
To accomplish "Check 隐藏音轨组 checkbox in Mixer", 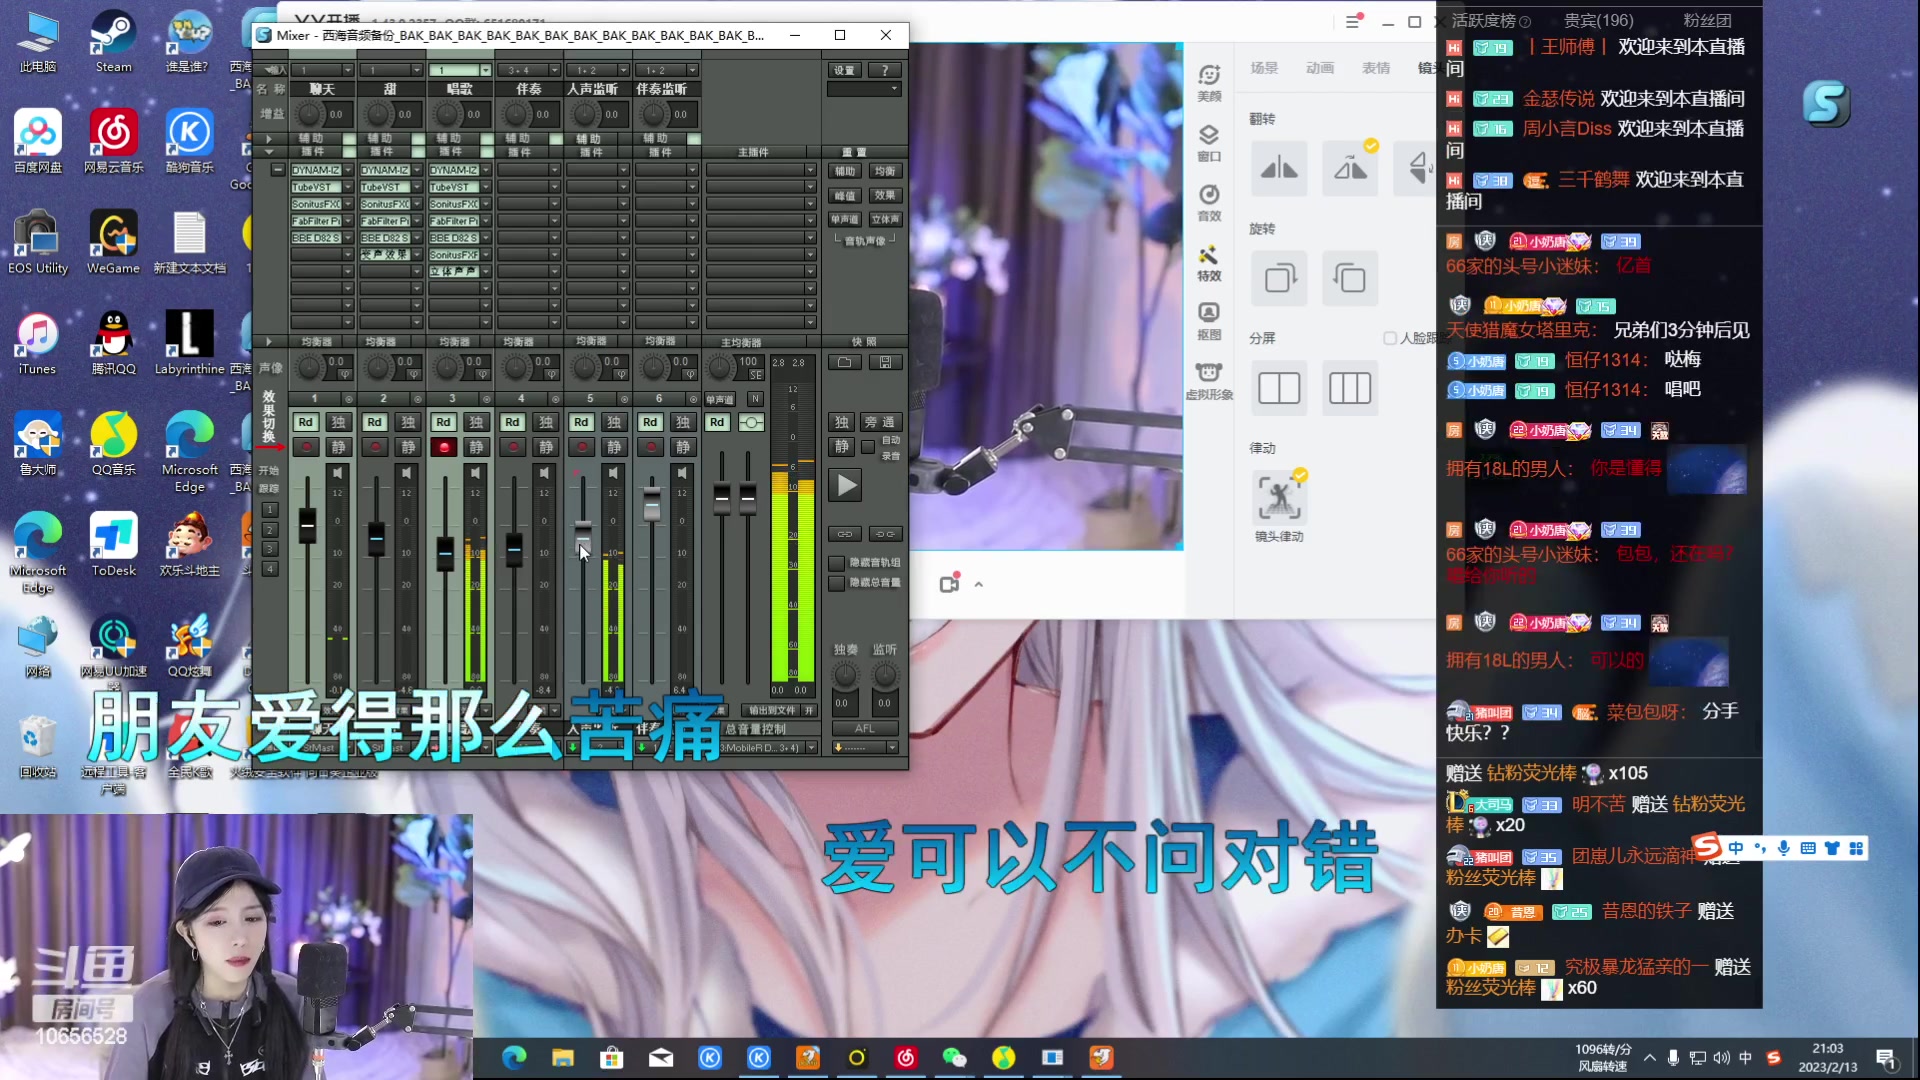I will (837, 563).
